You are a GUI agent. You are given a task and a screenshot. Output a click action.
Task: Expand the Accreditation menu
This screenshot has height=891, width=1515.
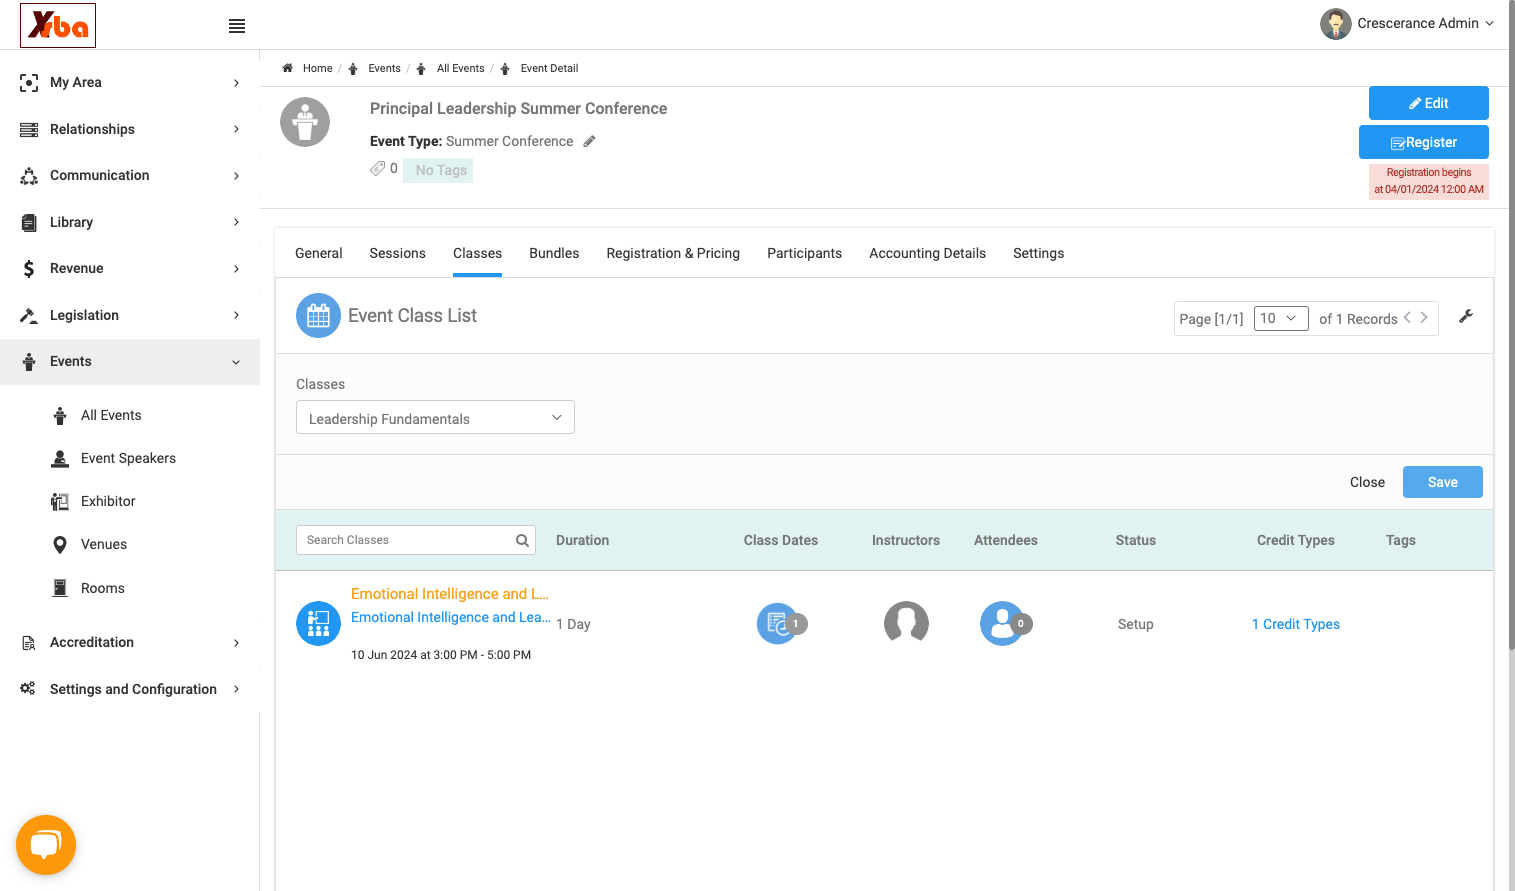coord(130,642)
